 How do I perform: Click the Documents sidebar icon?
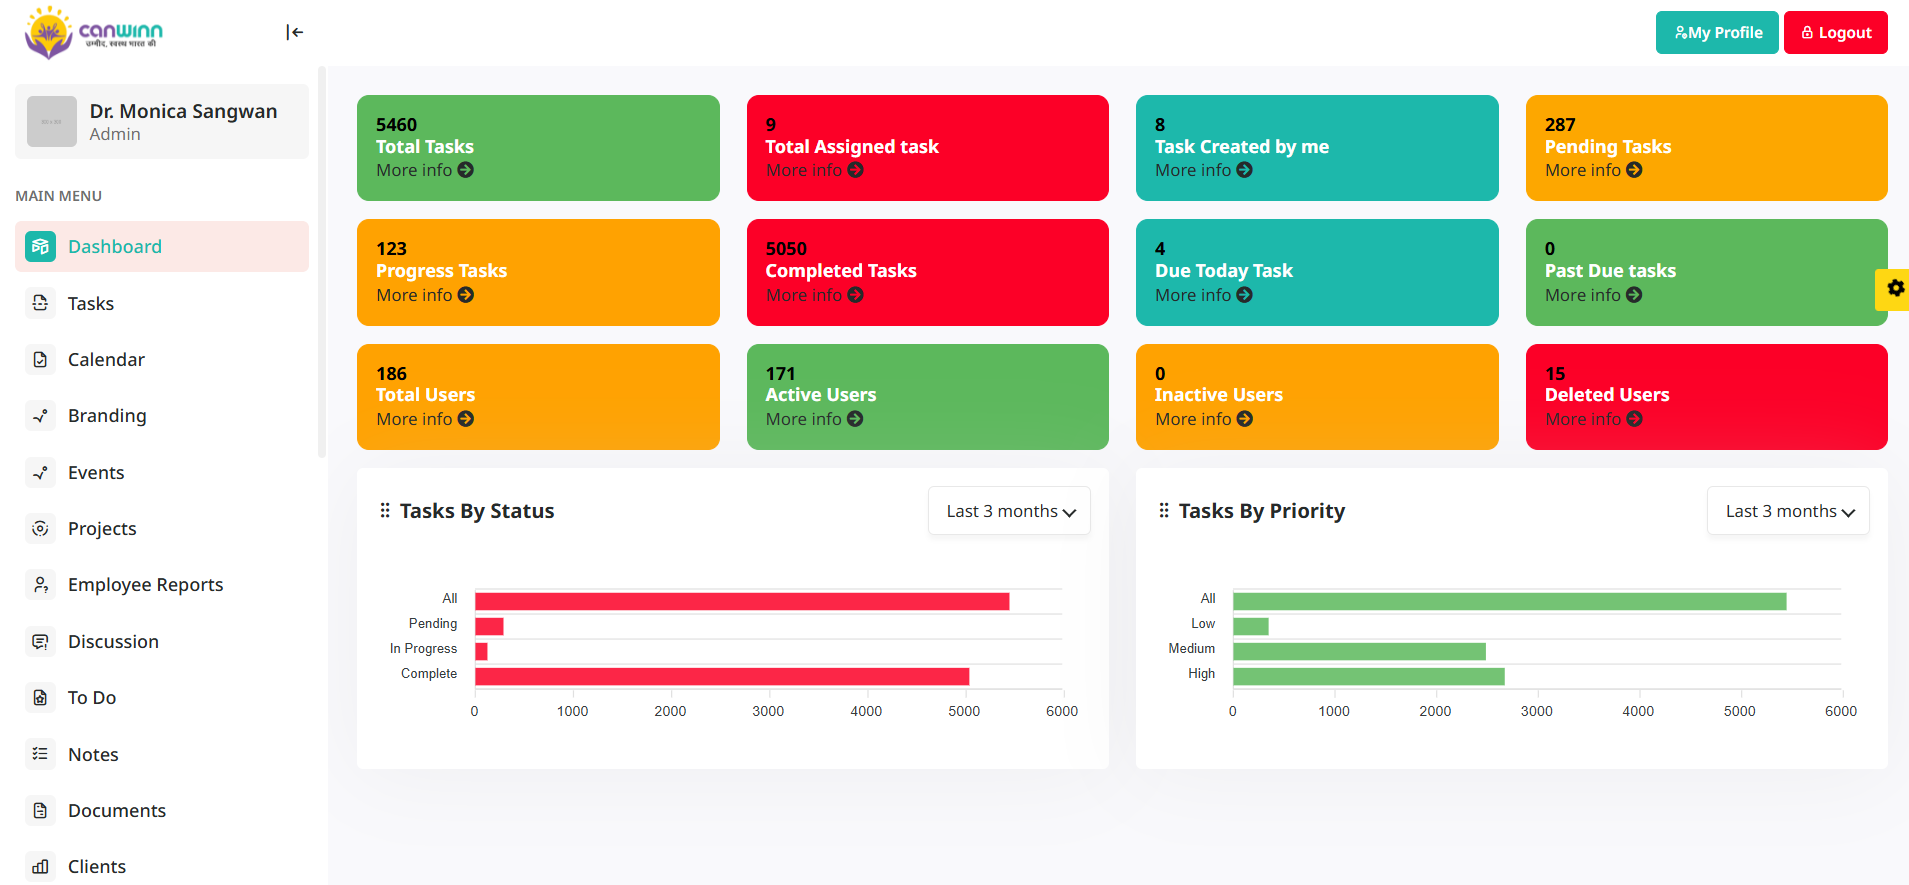click(x=40, y=810)
